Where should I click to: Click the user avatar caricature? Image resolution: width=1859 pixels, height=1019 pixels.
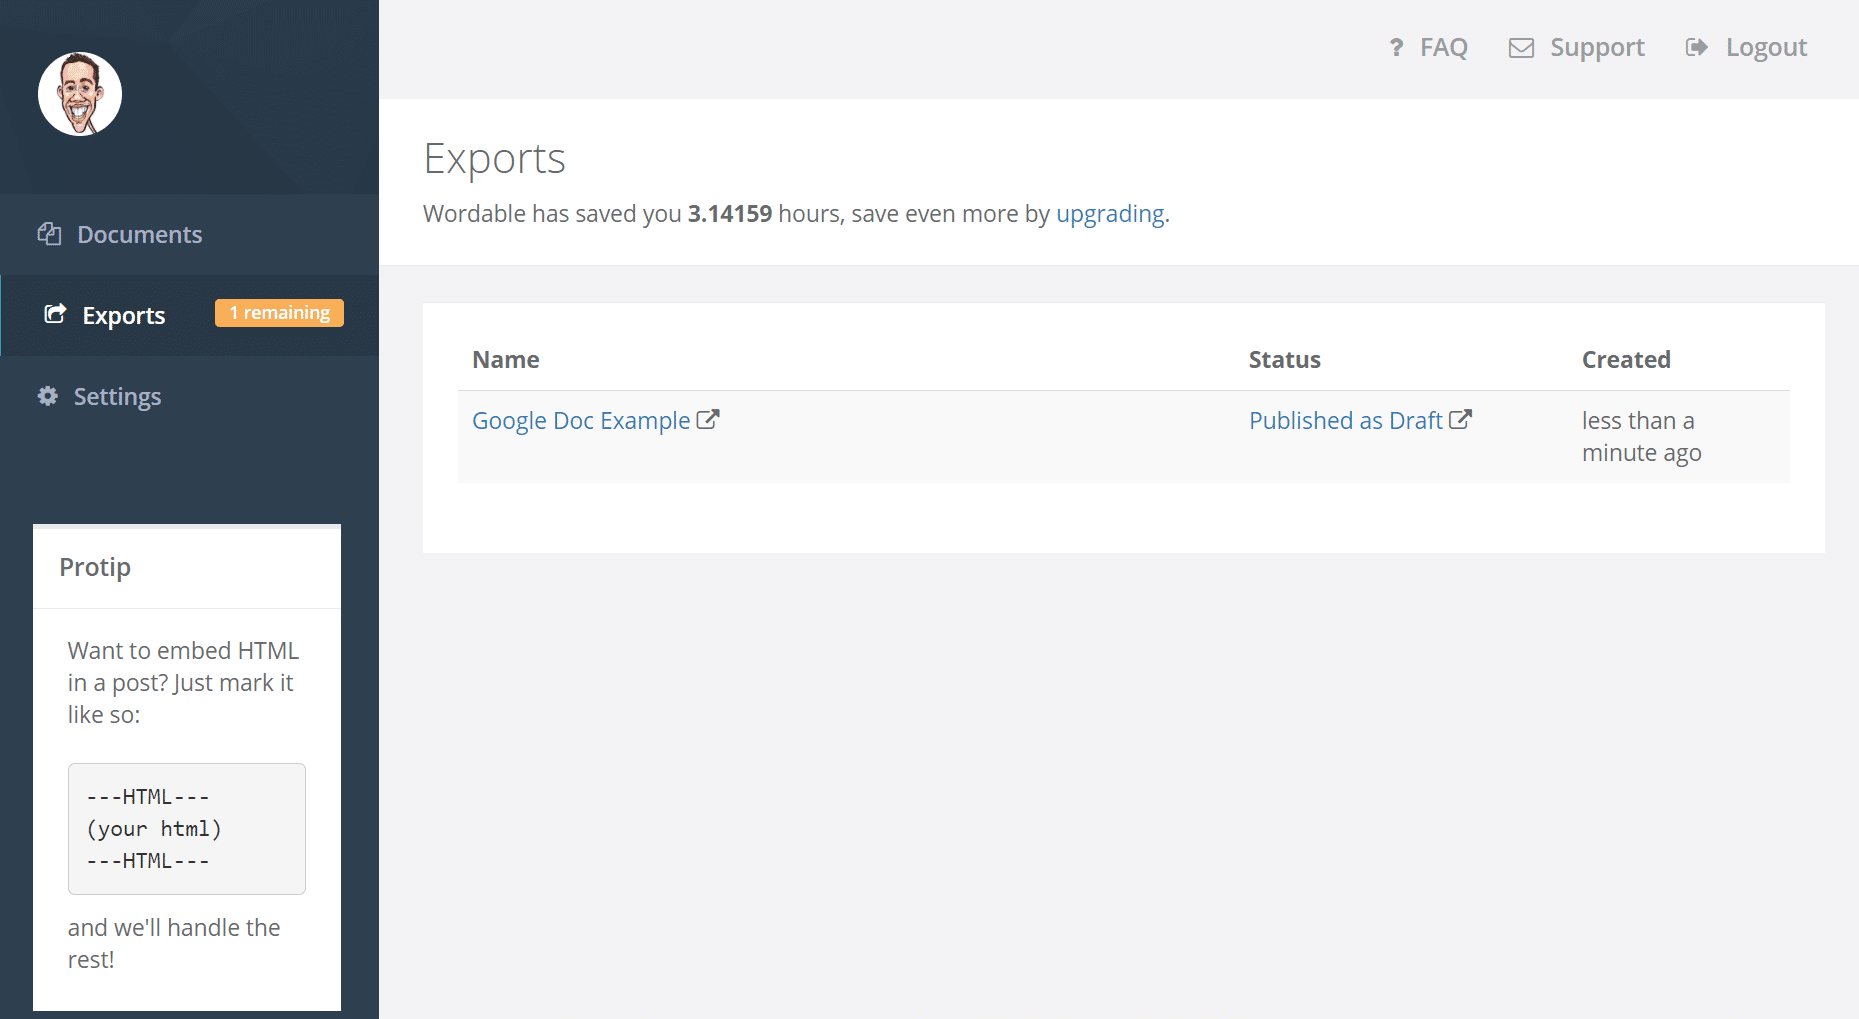pyautogui.click(x=80, y=94)
